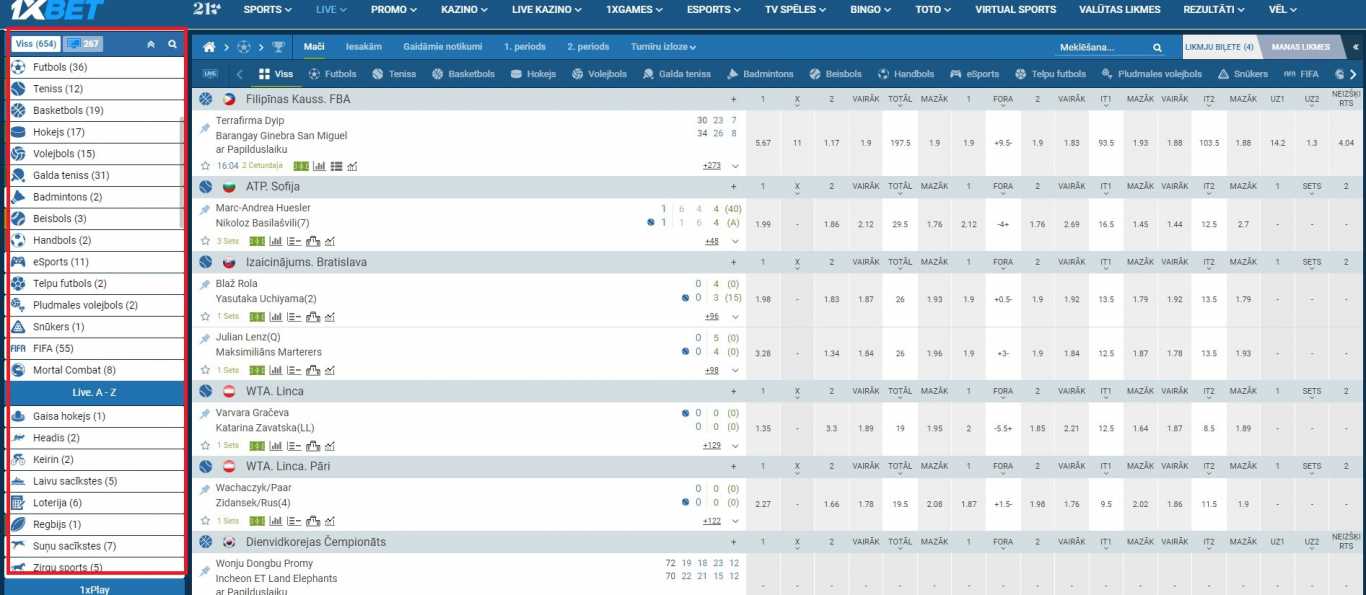The height and width of the screenshot is (595, 1366).
Task: Open the 1xPlay button at sidebar bottom
Action: click(94, 589)
